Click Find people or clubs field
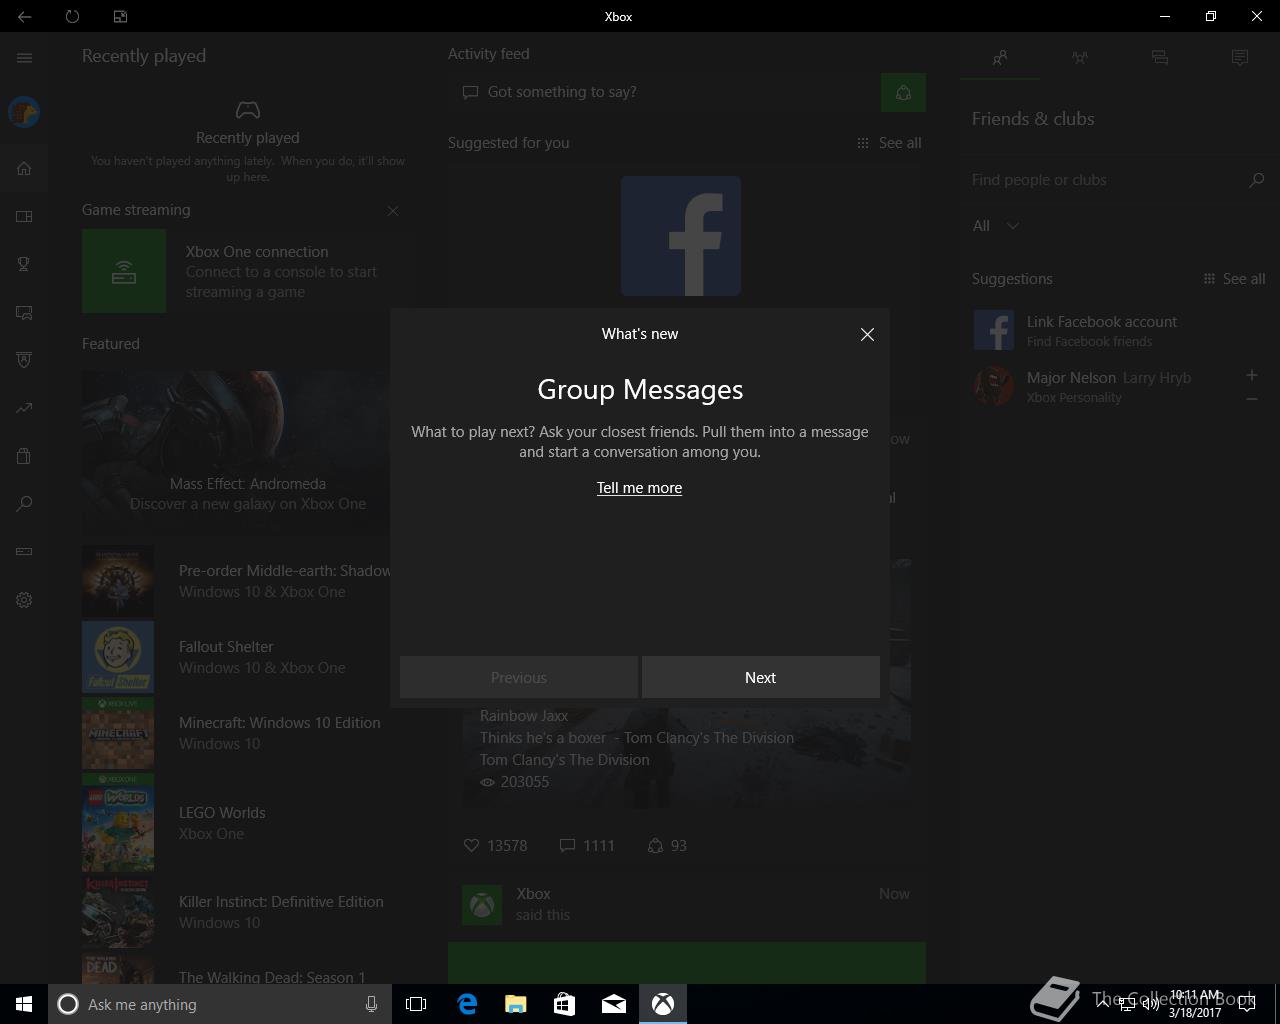 (x=1105, y=180)
